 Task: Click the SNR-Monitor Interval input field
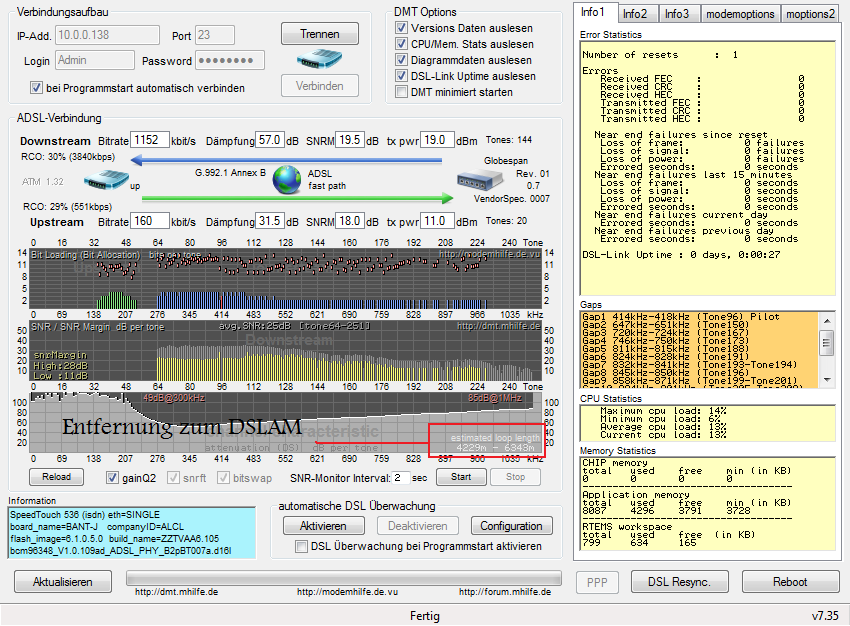(x=400, y=477)
